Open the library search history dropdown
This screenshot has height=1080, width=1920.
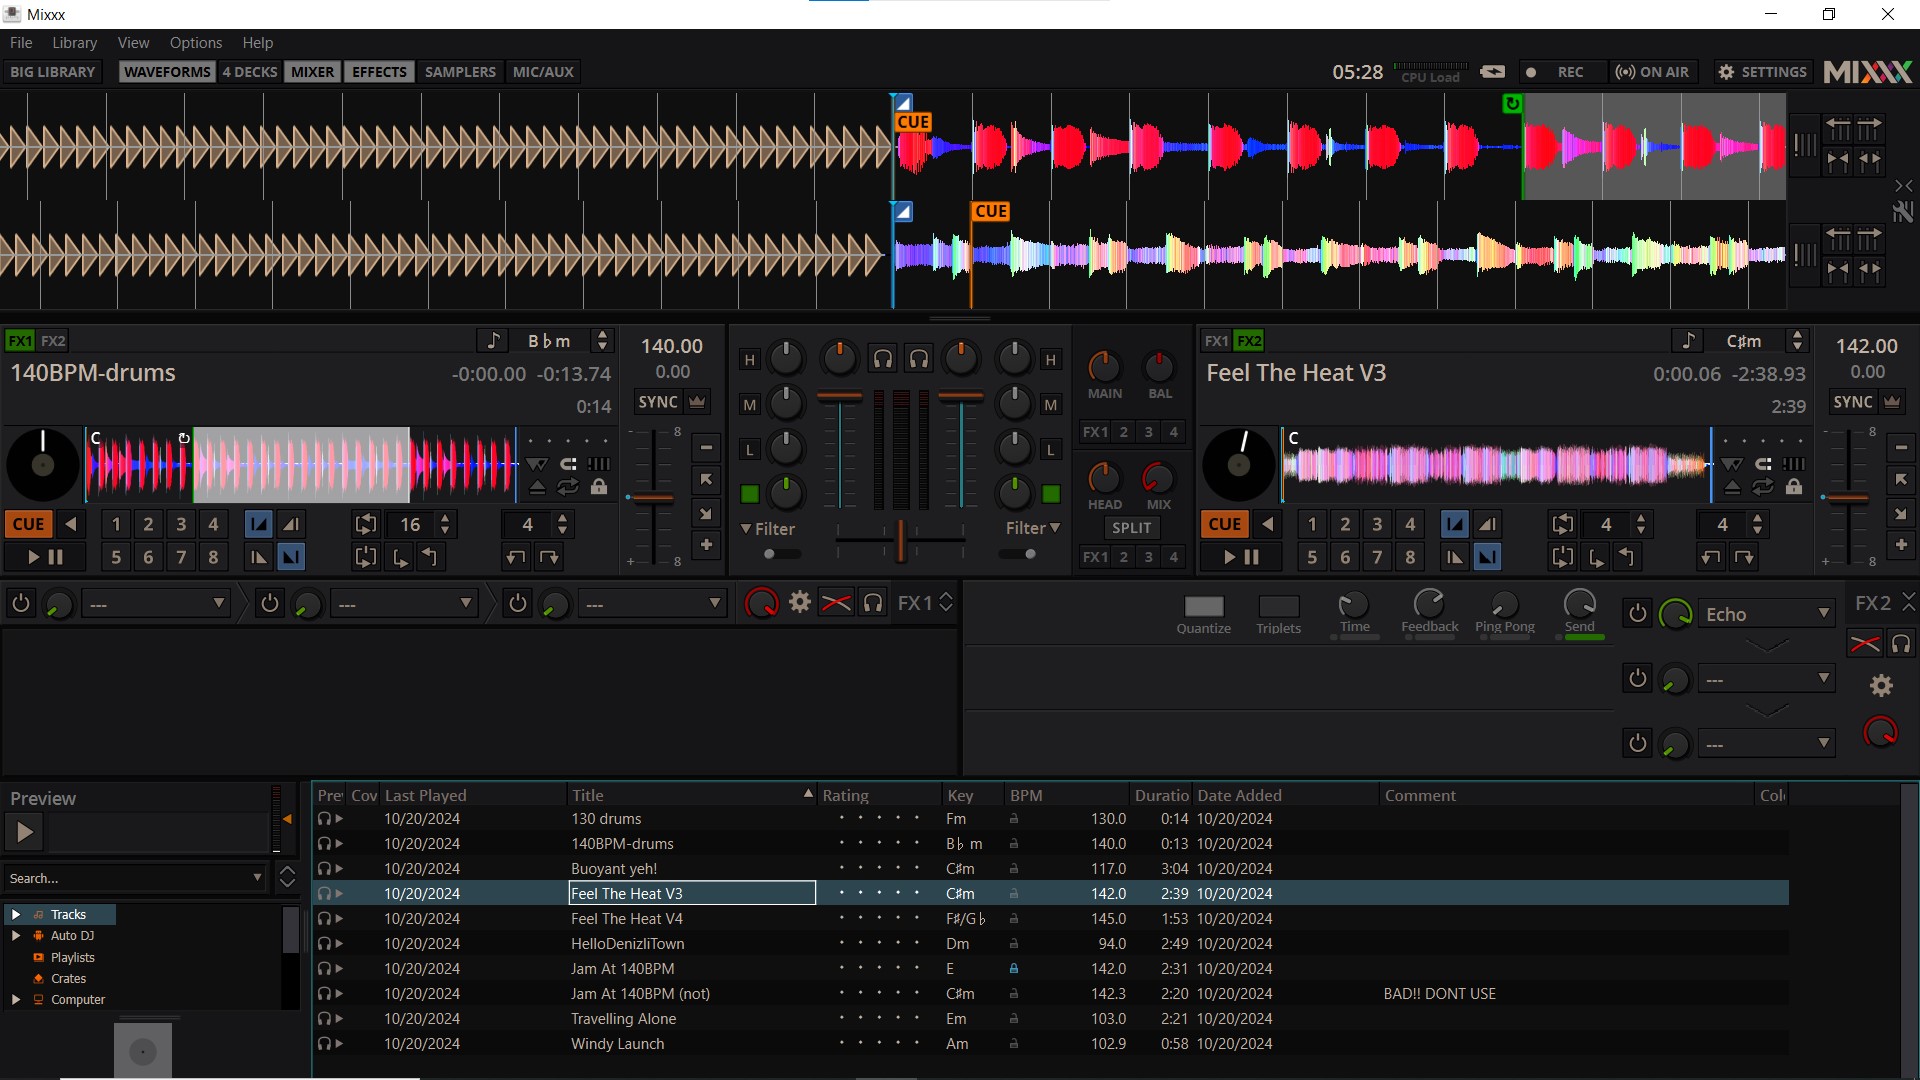[x=257, y=878]
